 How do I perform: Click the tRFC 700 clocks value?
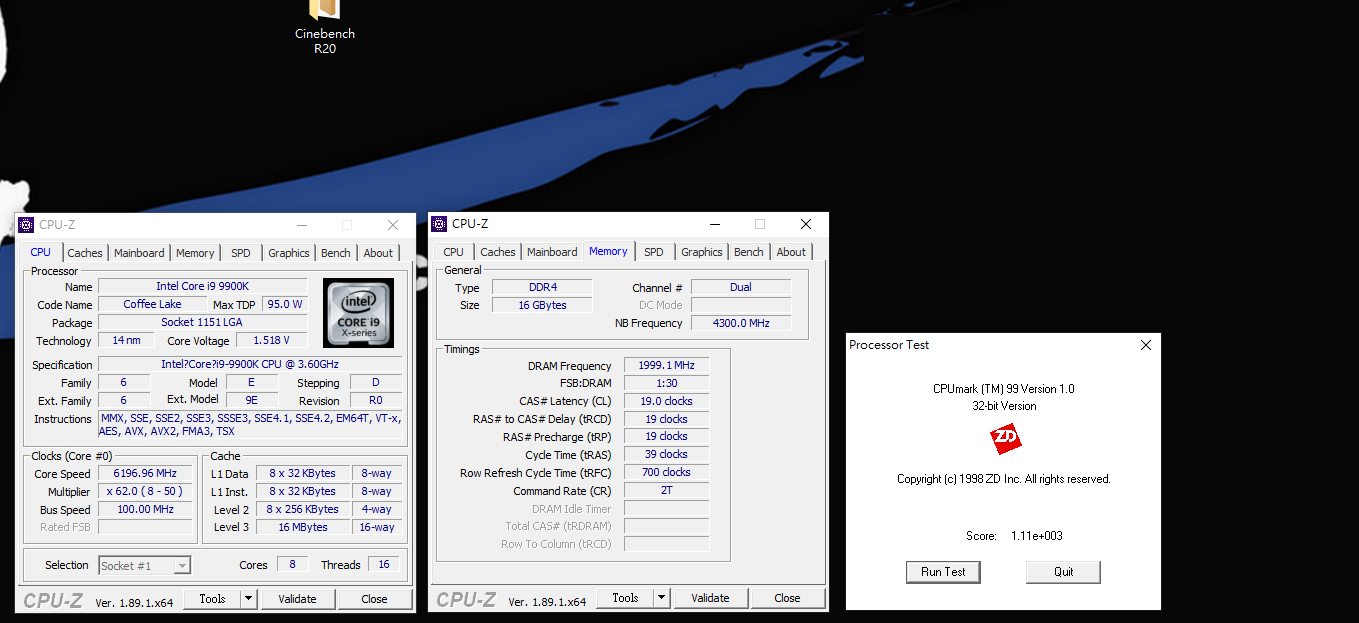(667, 473)
